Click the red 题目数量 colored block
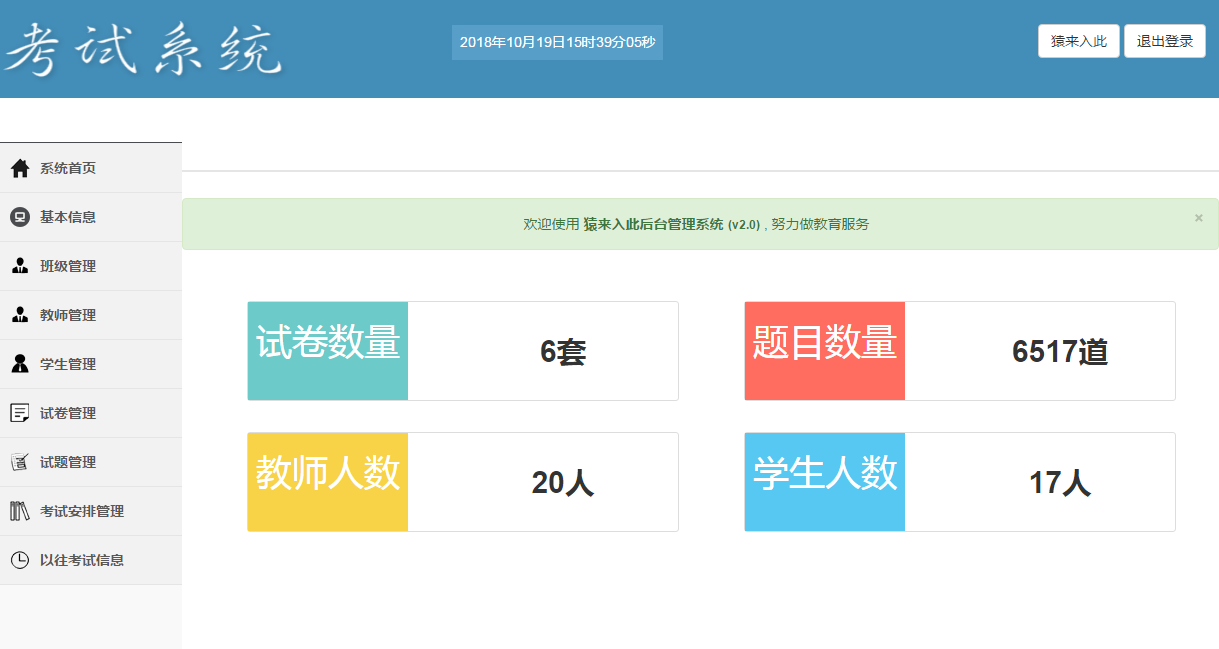This screenshot has width=1219, height=649. point(824,350)
